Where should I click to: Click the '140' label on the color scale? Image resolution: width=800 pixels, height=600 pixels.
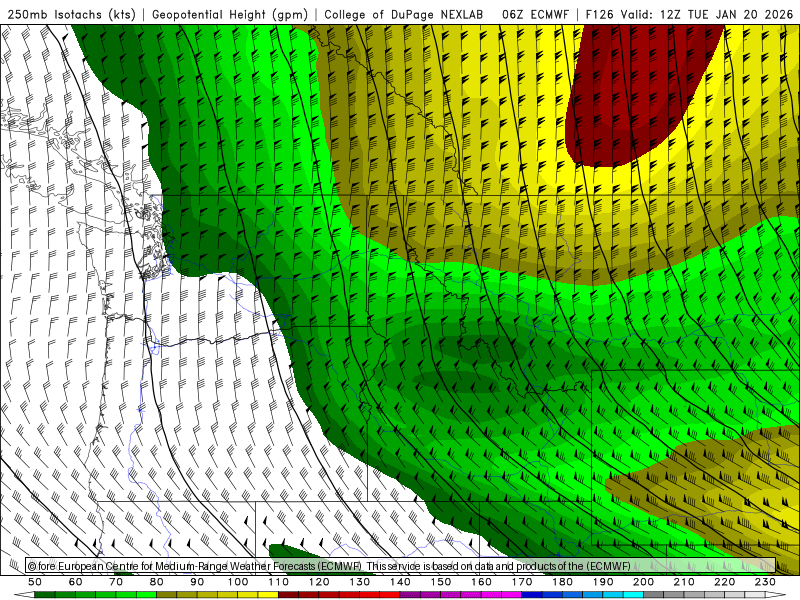point(400,582)
